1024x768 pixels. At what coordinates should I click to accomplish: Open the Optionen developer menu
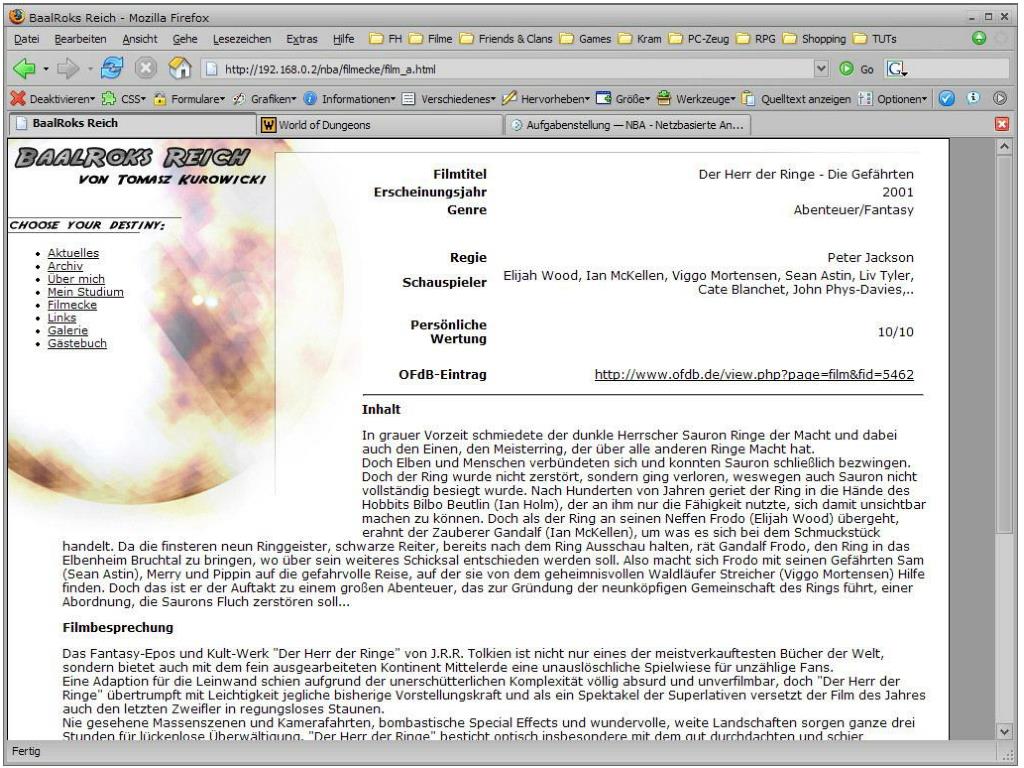[x=892, y=99]
